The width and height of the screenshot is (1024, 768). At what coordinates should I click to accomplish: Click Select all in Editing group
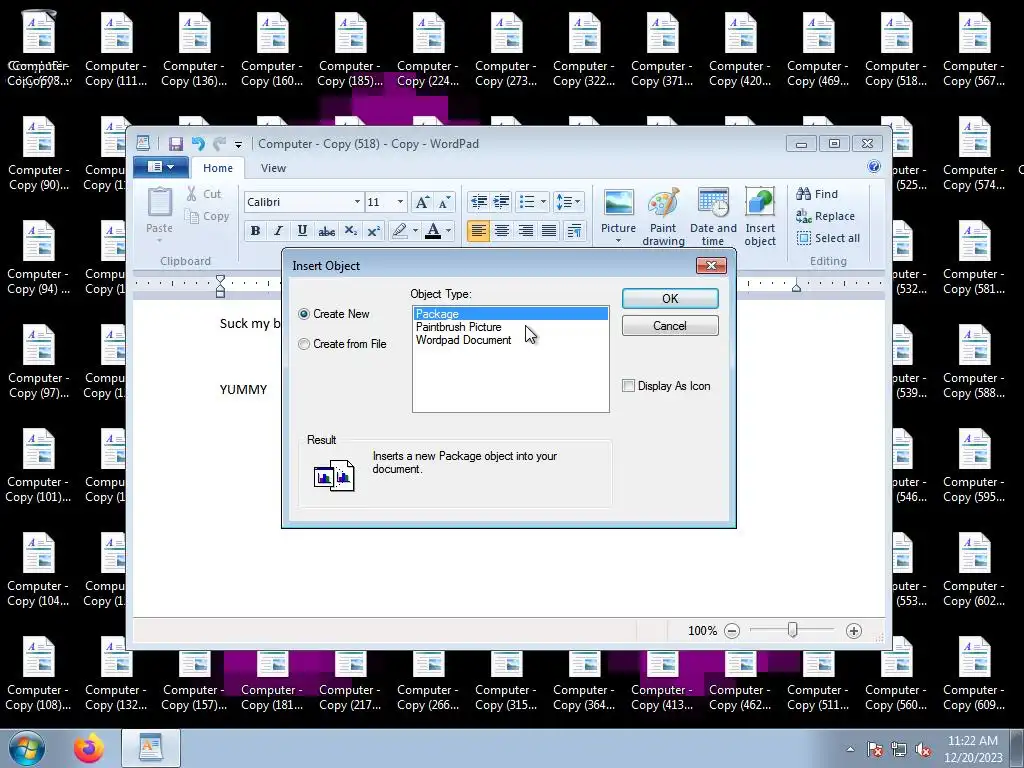click(828, 238)
